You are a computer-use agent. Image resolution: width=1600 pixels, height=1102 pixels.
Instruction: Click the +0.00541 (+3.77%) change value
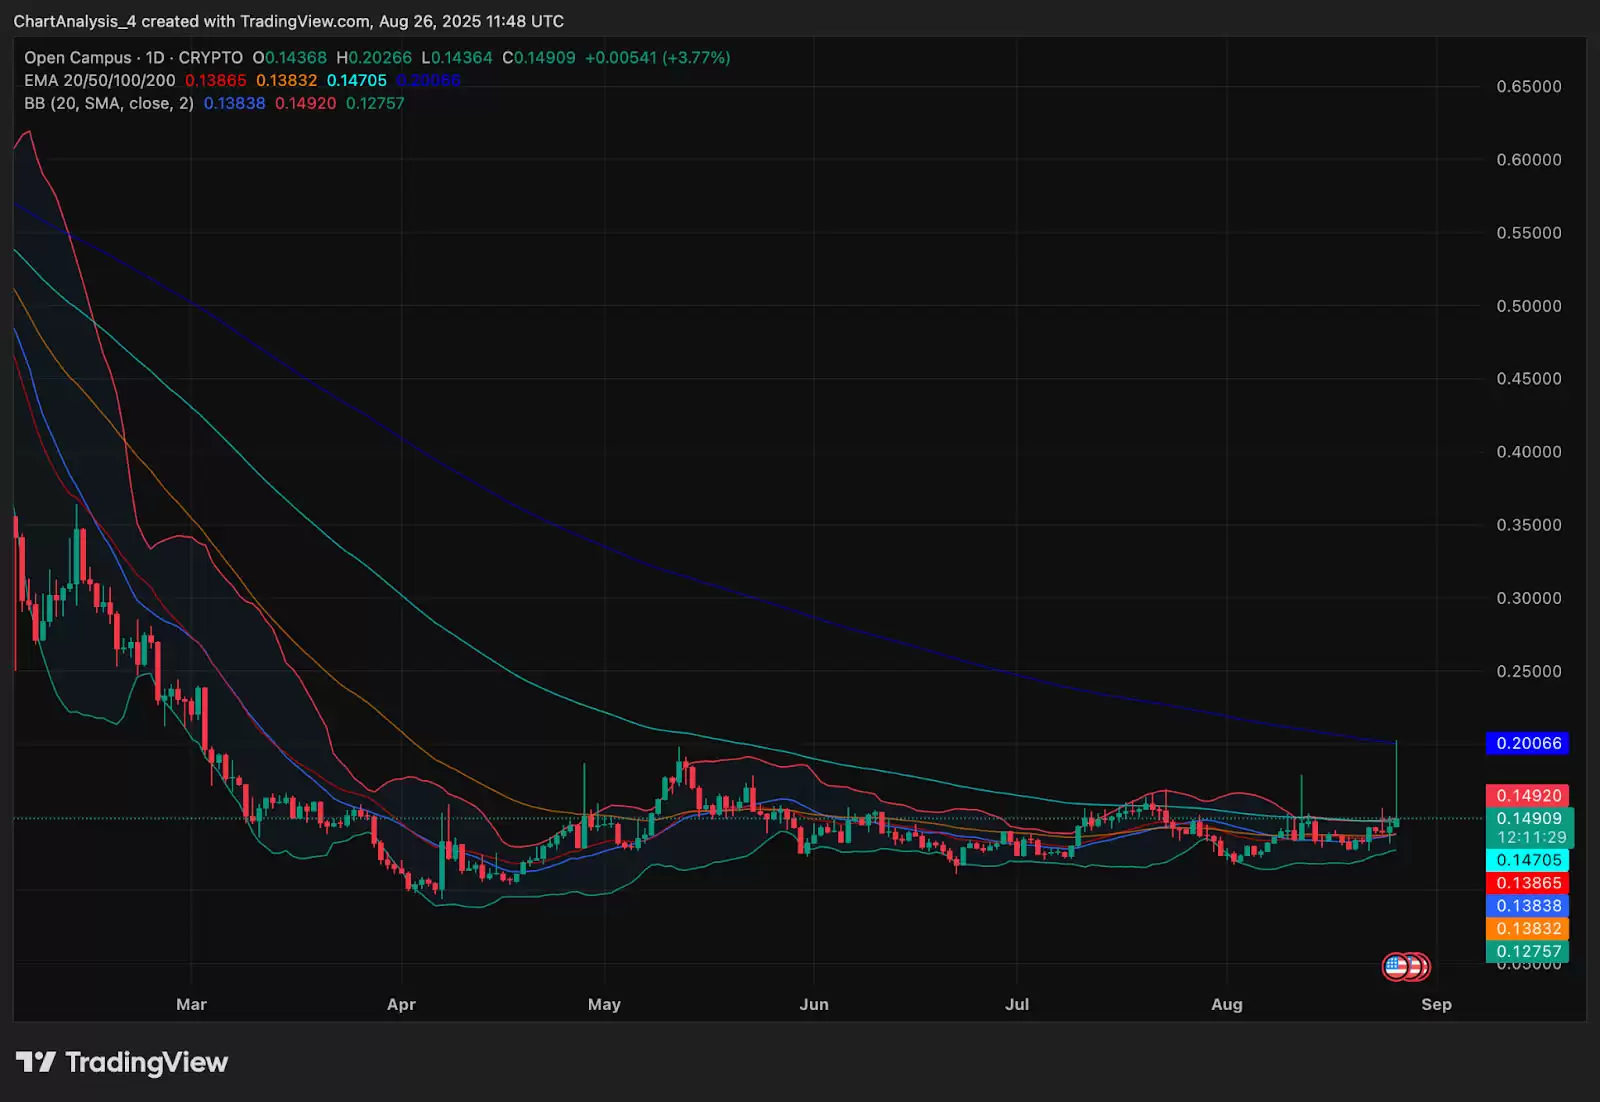(657, 58)
